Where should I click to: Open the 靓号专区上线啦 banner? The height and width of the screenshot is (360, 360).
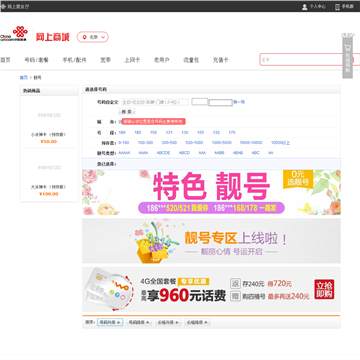point(211,241)
